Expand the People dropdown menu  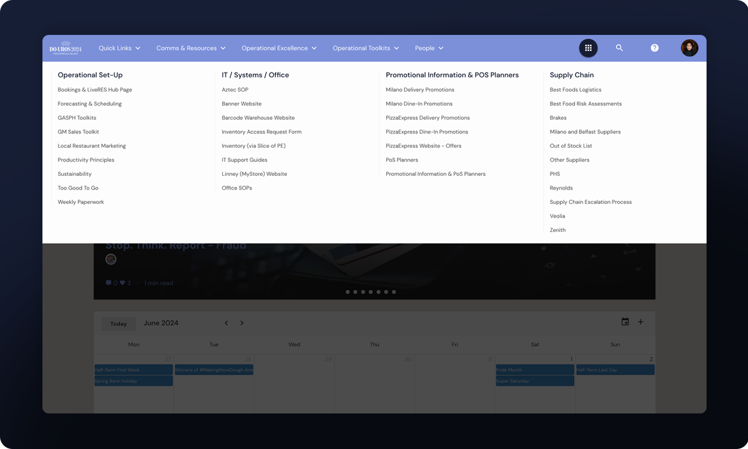coord(429,48)
